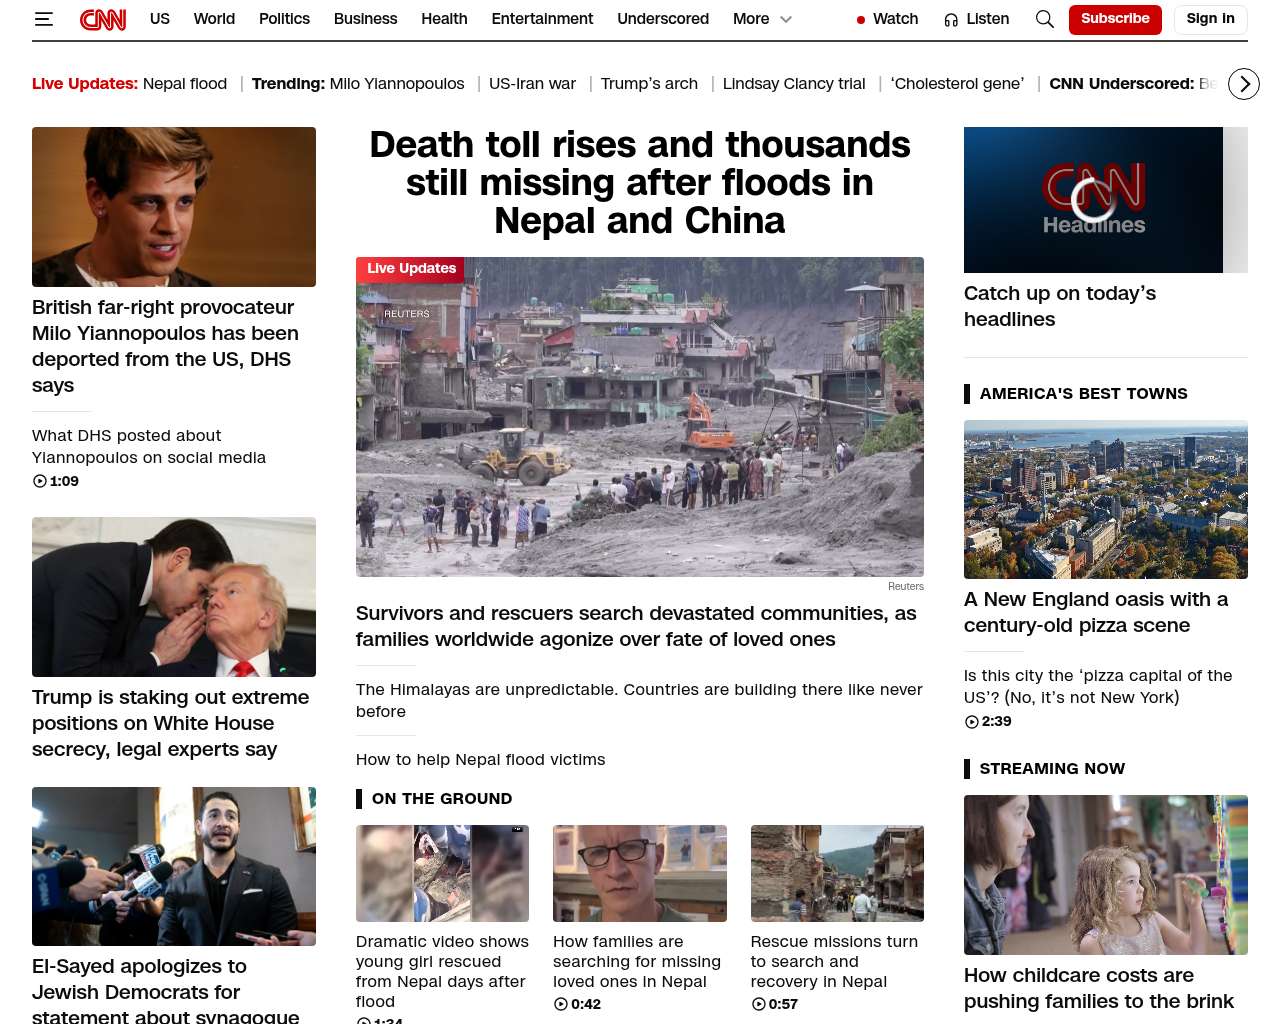The width and height of the screenshot is (1280, 1024).
Task: Click the Live Updates red badge
Action: (411, 268)
